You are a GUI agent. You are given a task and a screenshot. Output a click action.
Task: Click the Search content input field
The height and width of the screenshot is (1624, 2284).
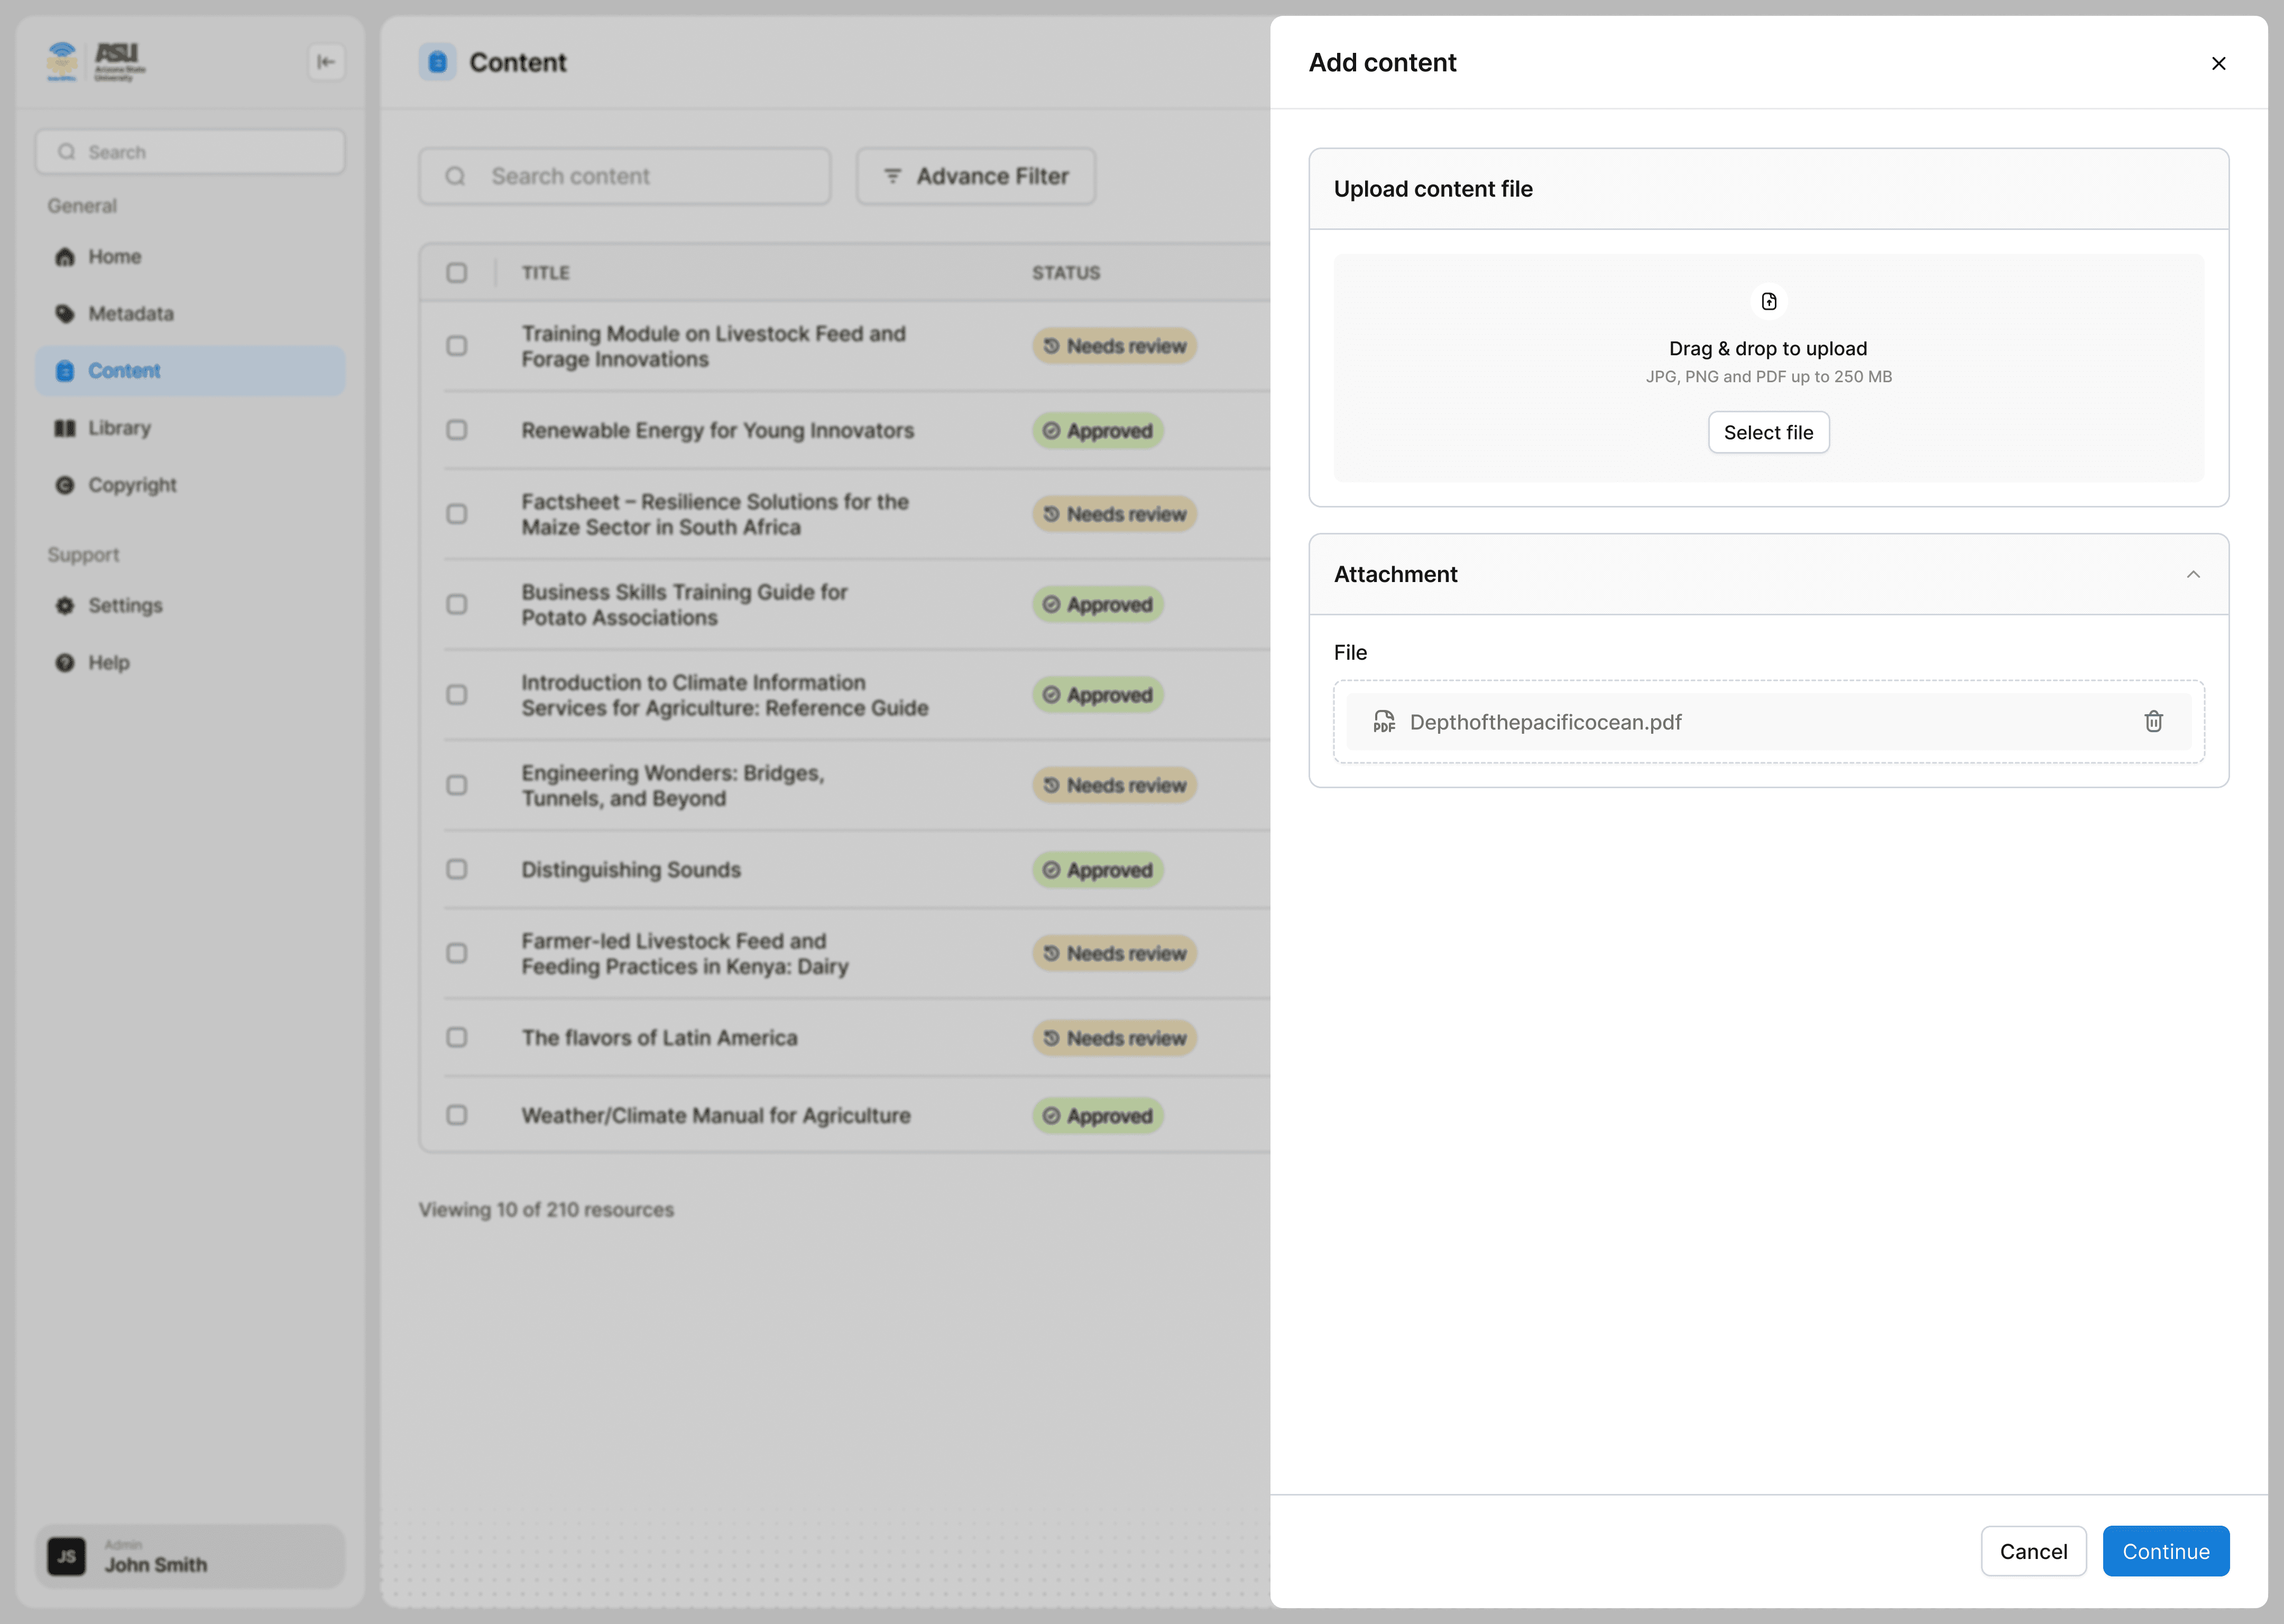[625, 176]
